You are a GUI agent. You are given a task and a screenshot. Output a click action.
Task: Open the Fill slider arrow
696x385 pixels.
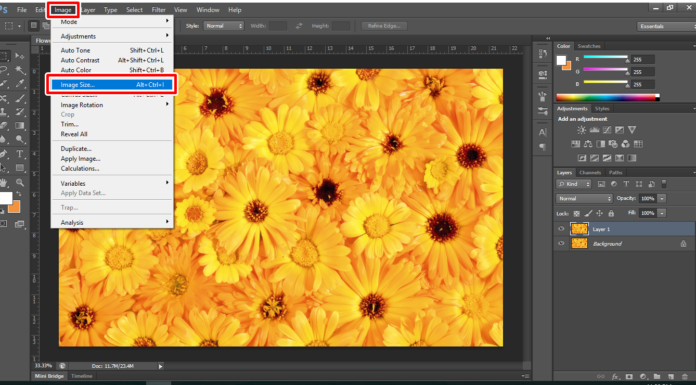[x=662, y=213]
